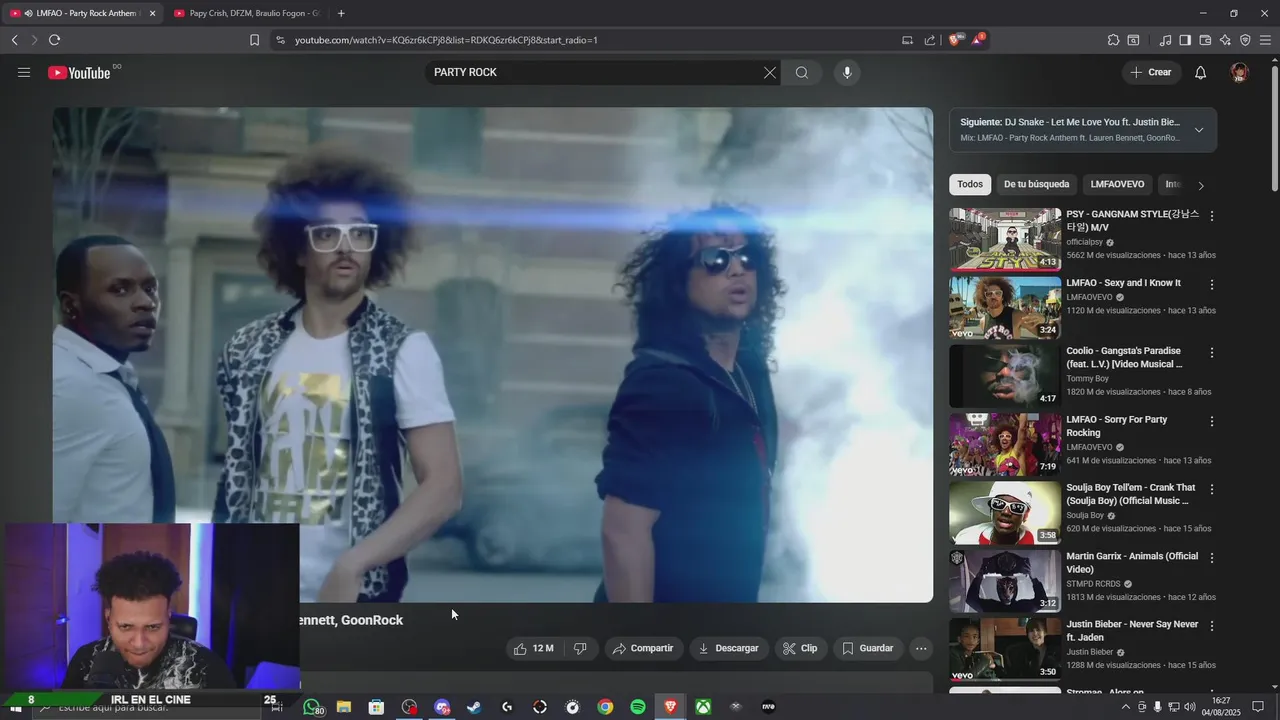This screenshot has width=1280, height=720.
Task: Dislike the Party Rock Anthem video
Action: [x=581, y=648]
